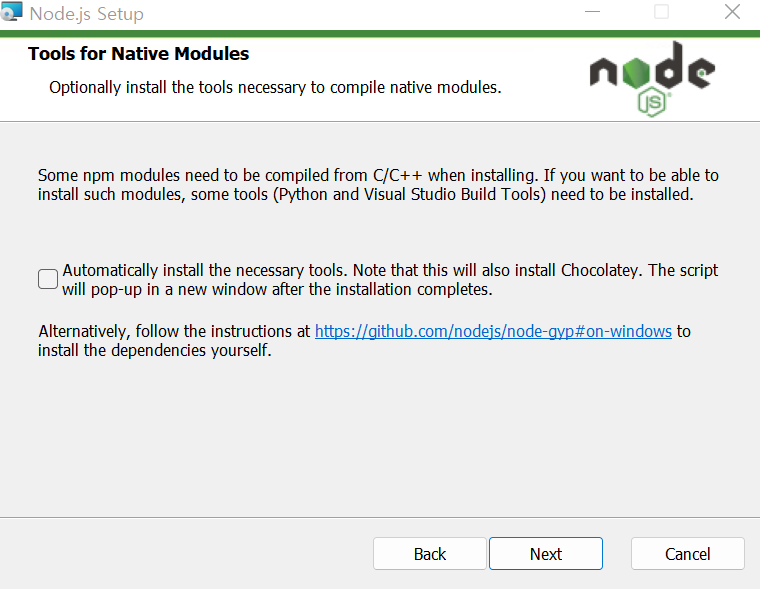Click the 'install the dependencies yourself.' text

coord(155,350)
